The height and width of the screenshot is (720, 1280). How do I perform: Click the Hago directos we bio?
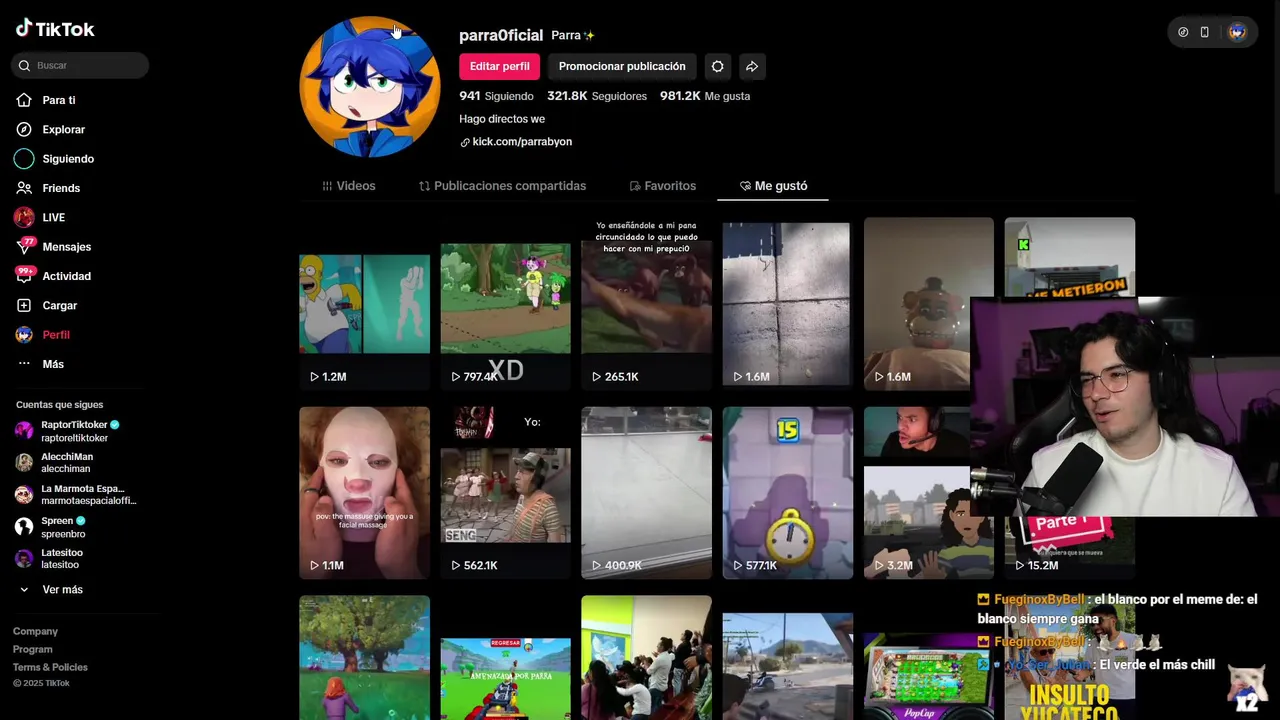coord(502,119)
